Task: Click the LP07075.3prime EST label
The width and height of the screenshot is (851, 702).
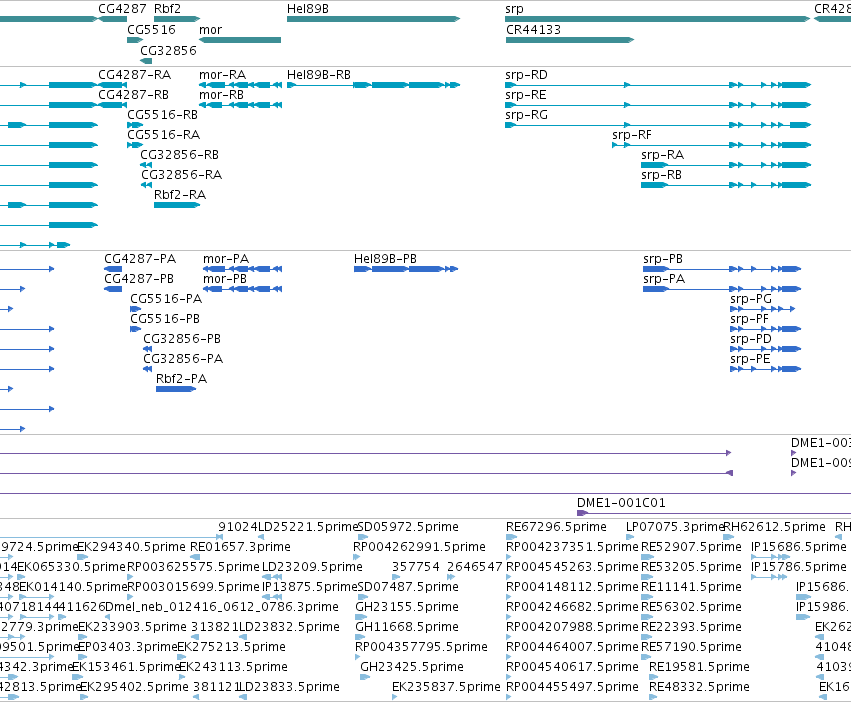Action: pyautogui.click(x=675, y=527)
